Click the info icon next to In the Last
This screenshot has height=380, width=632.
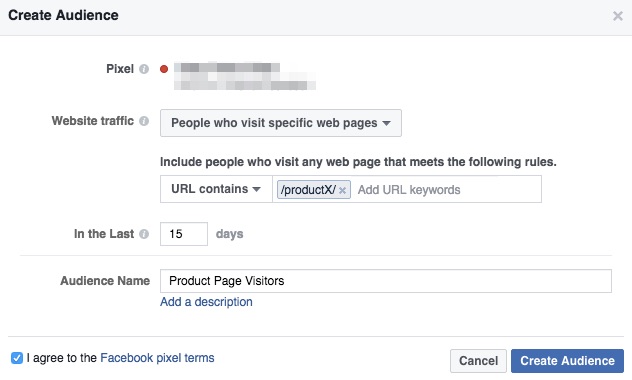144,234
